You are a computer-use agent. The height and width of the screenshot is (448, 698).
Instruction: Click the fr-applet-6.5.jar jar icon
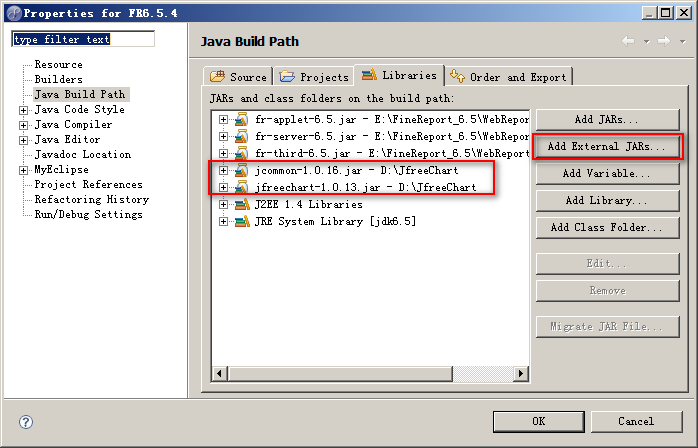pyautogui.click(x=241, y=119)
